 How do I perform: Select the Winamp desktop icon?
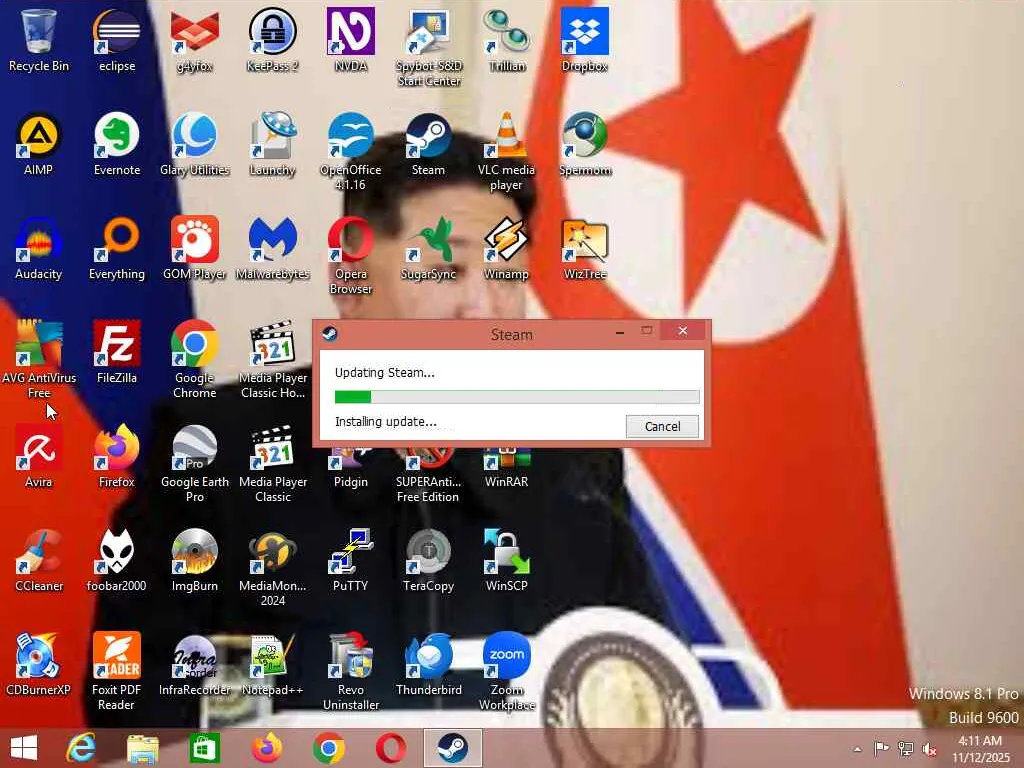pos(507,248)
